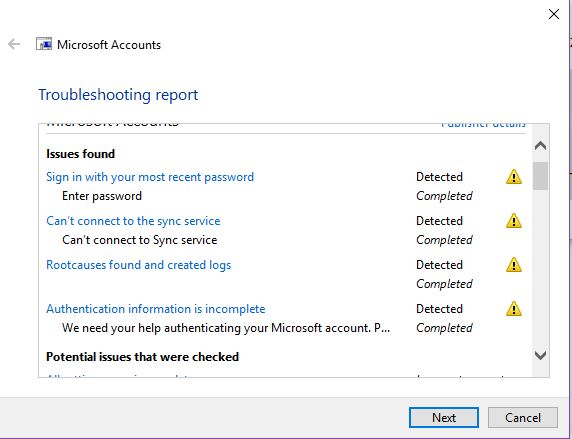This screenshot has height=439, width=572.
Task: Open 'Can't connect to the sync service' link
Action: (x=133, y=221)
